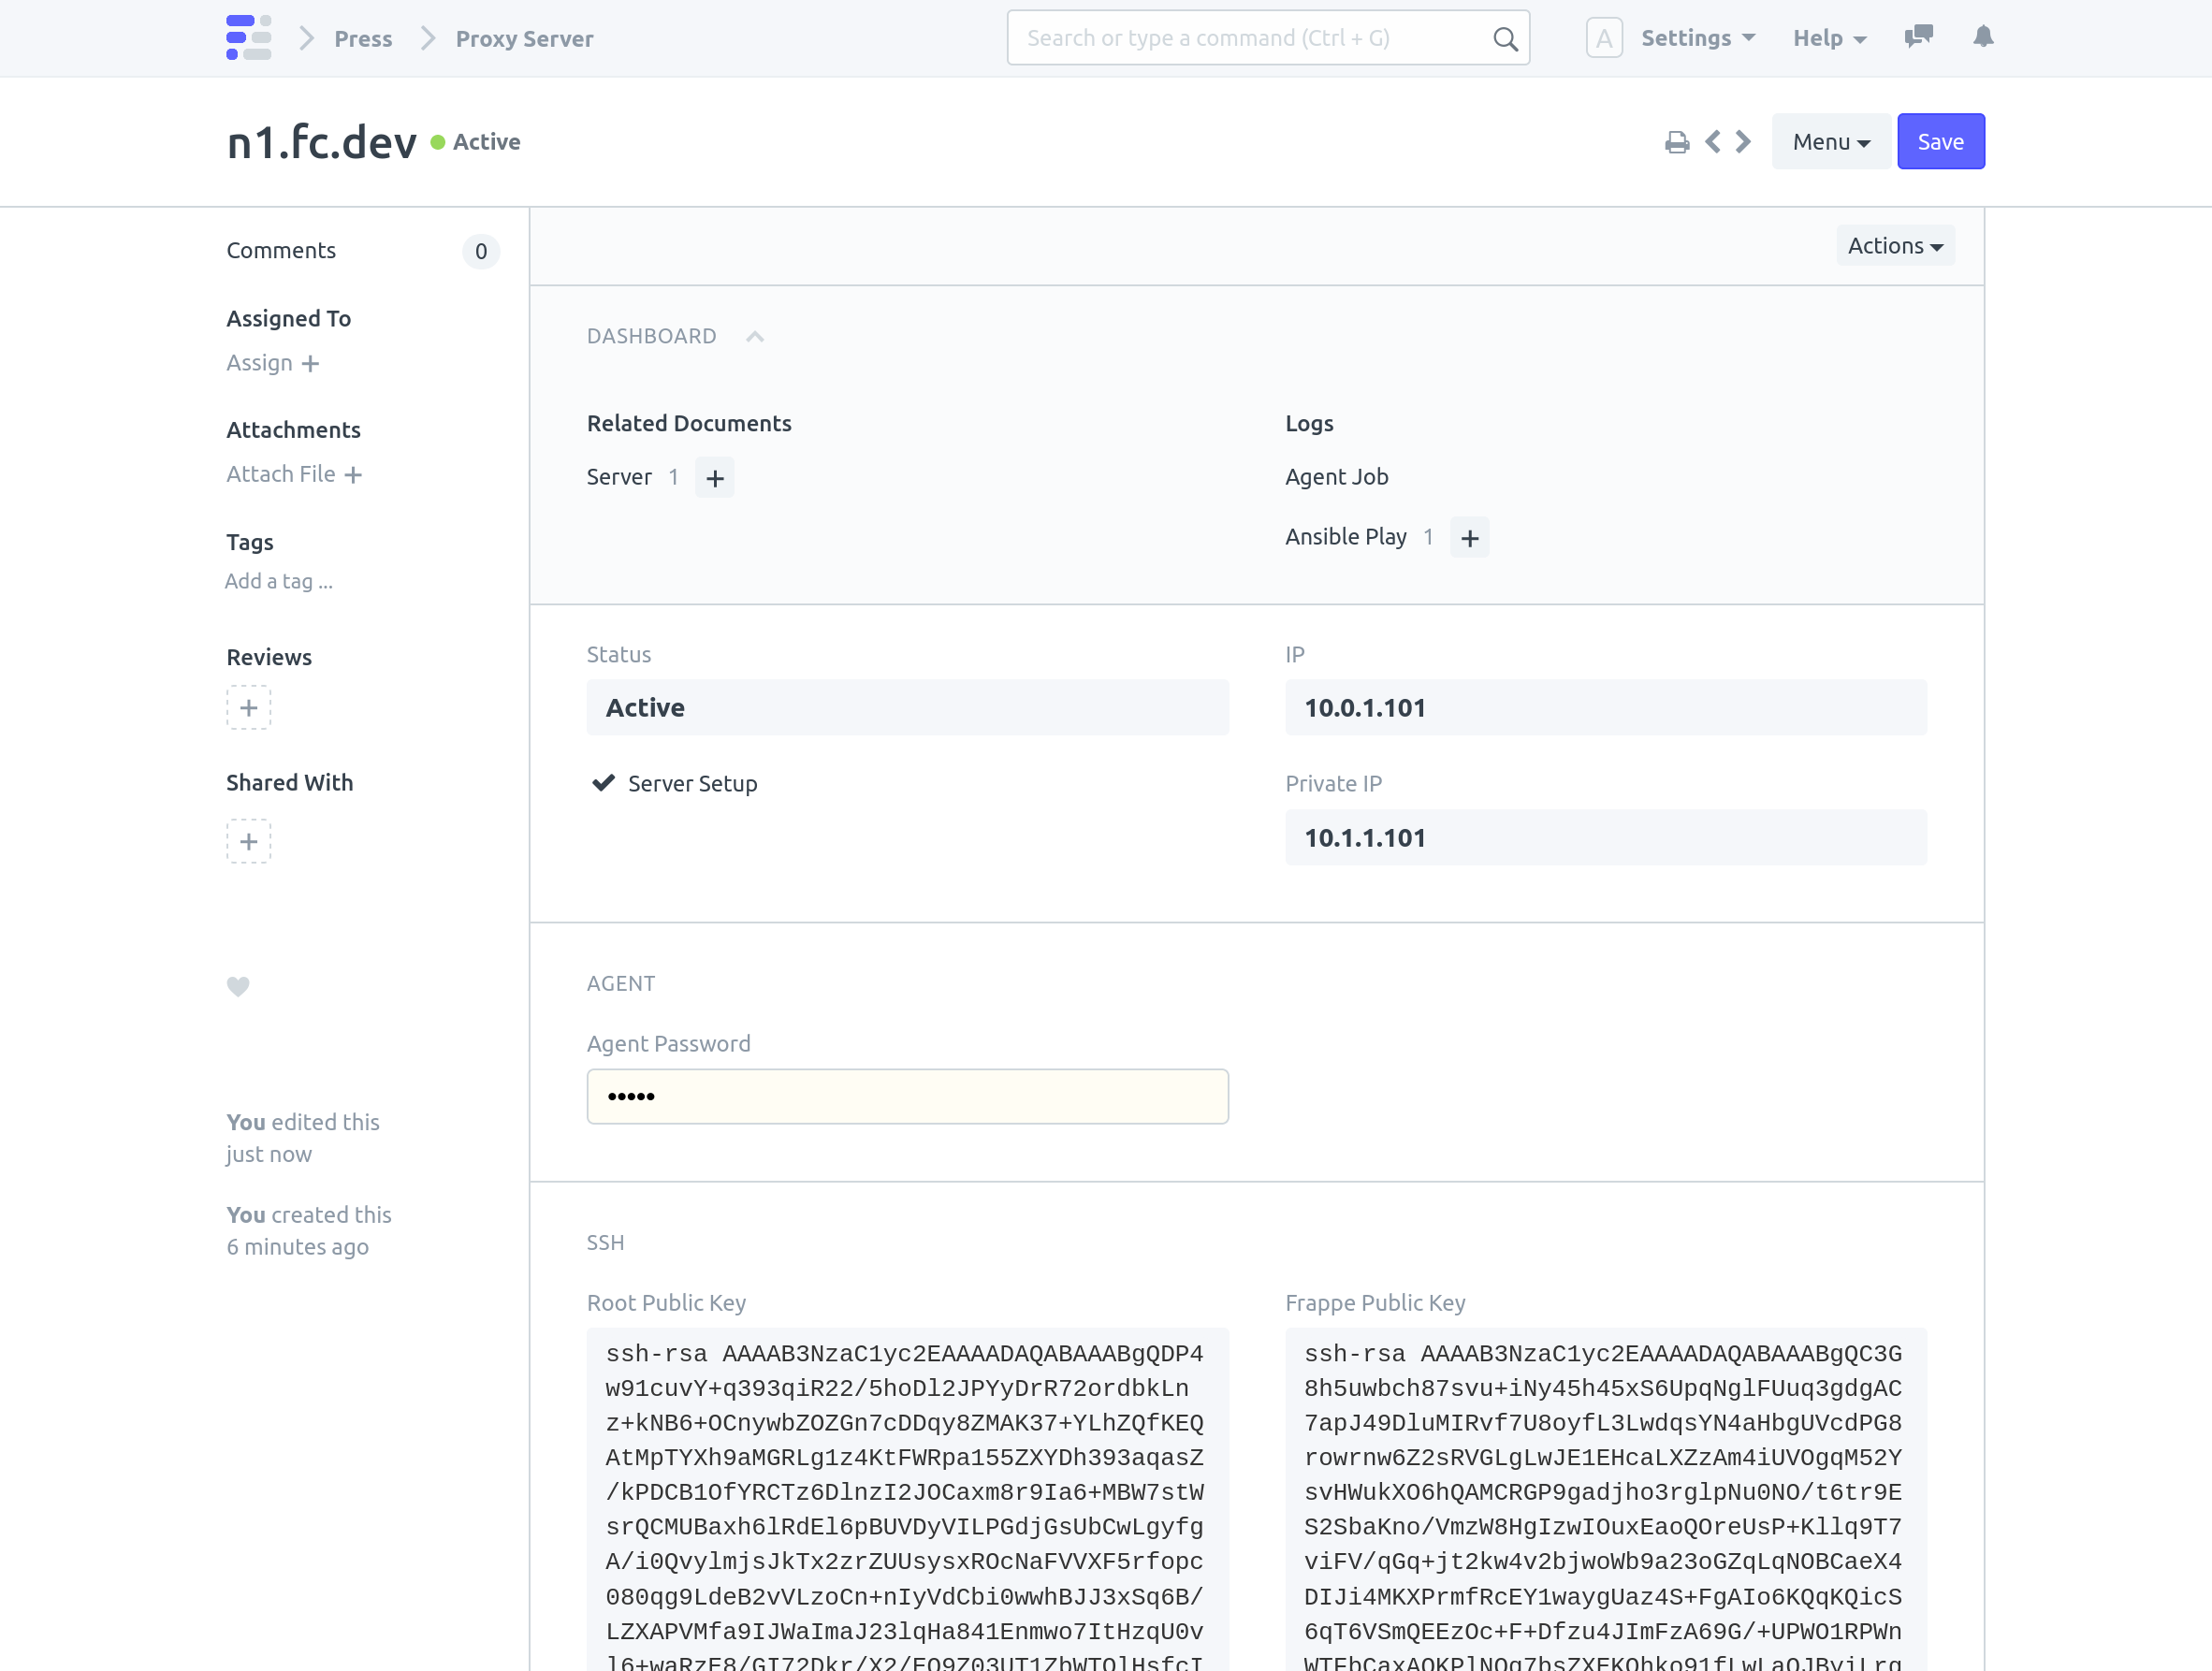Add a review with plus box
The width and height of the screenshot is (2212, 1671).
[248, 708]
